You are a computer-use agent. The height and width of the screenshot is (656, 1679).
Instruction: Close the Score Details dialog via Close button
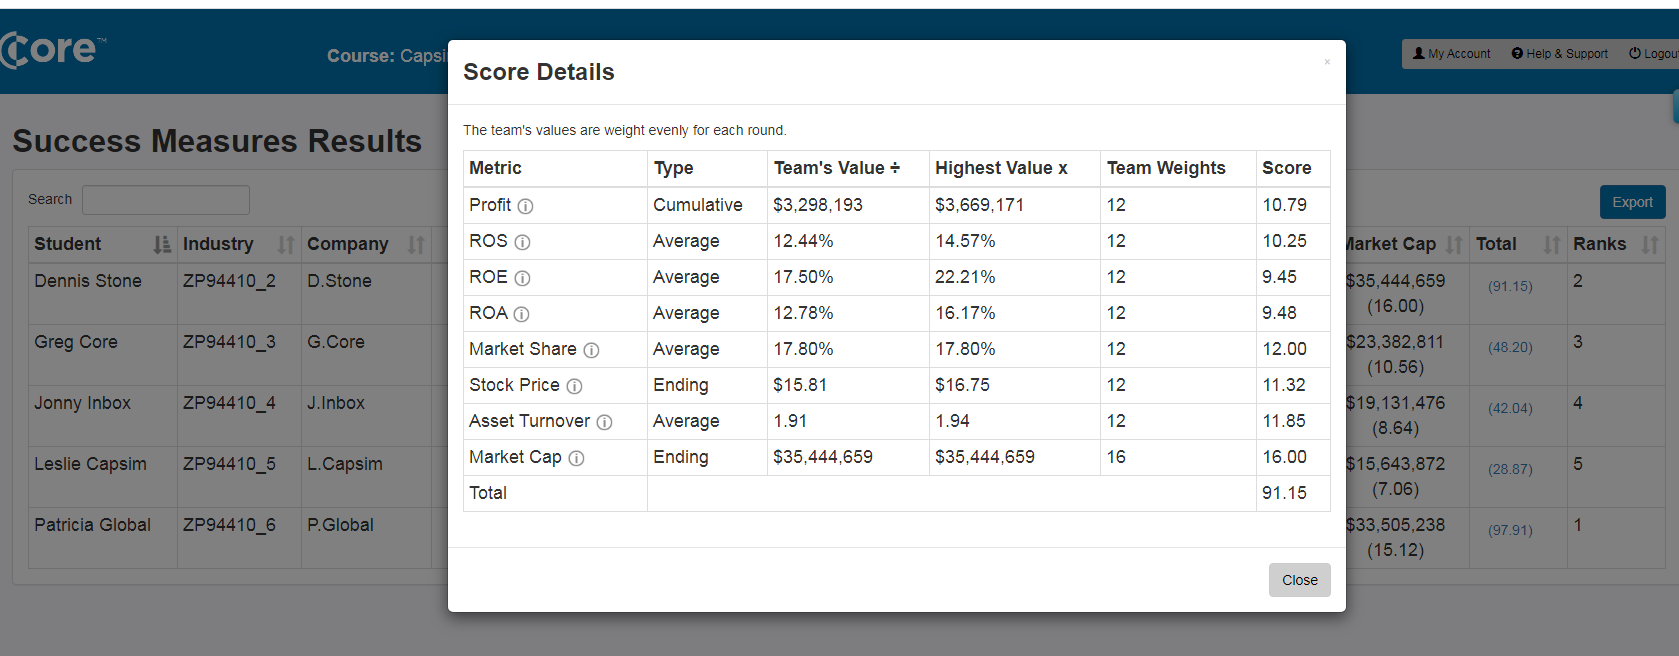1299,580
